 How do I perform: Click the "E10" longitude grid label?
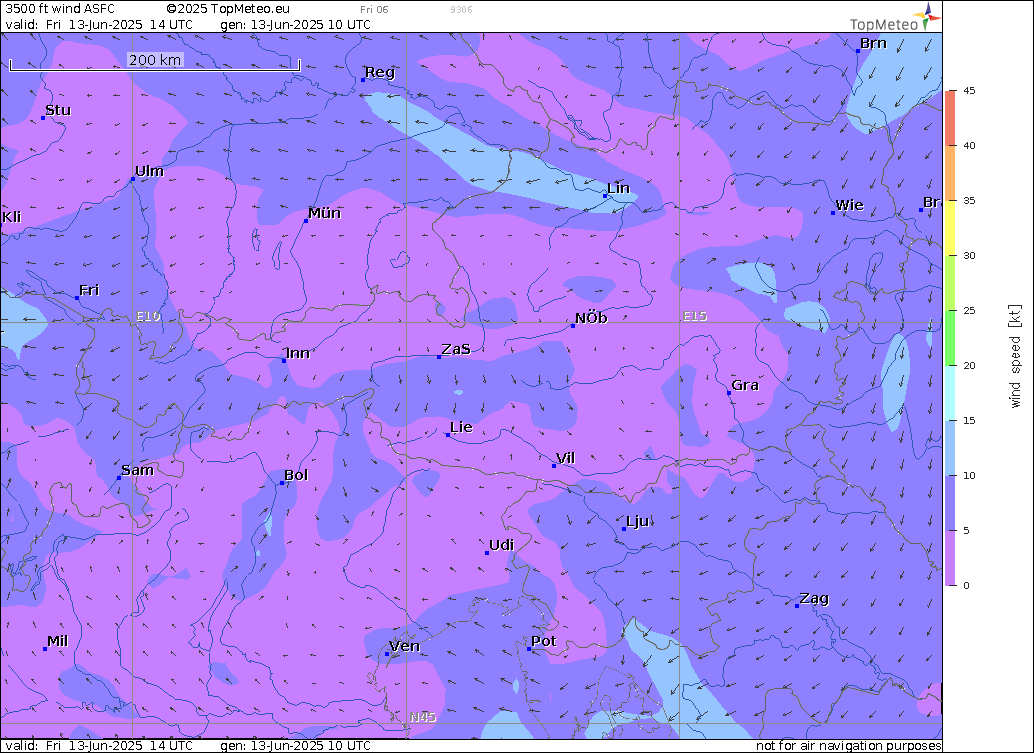click(148, 316)
